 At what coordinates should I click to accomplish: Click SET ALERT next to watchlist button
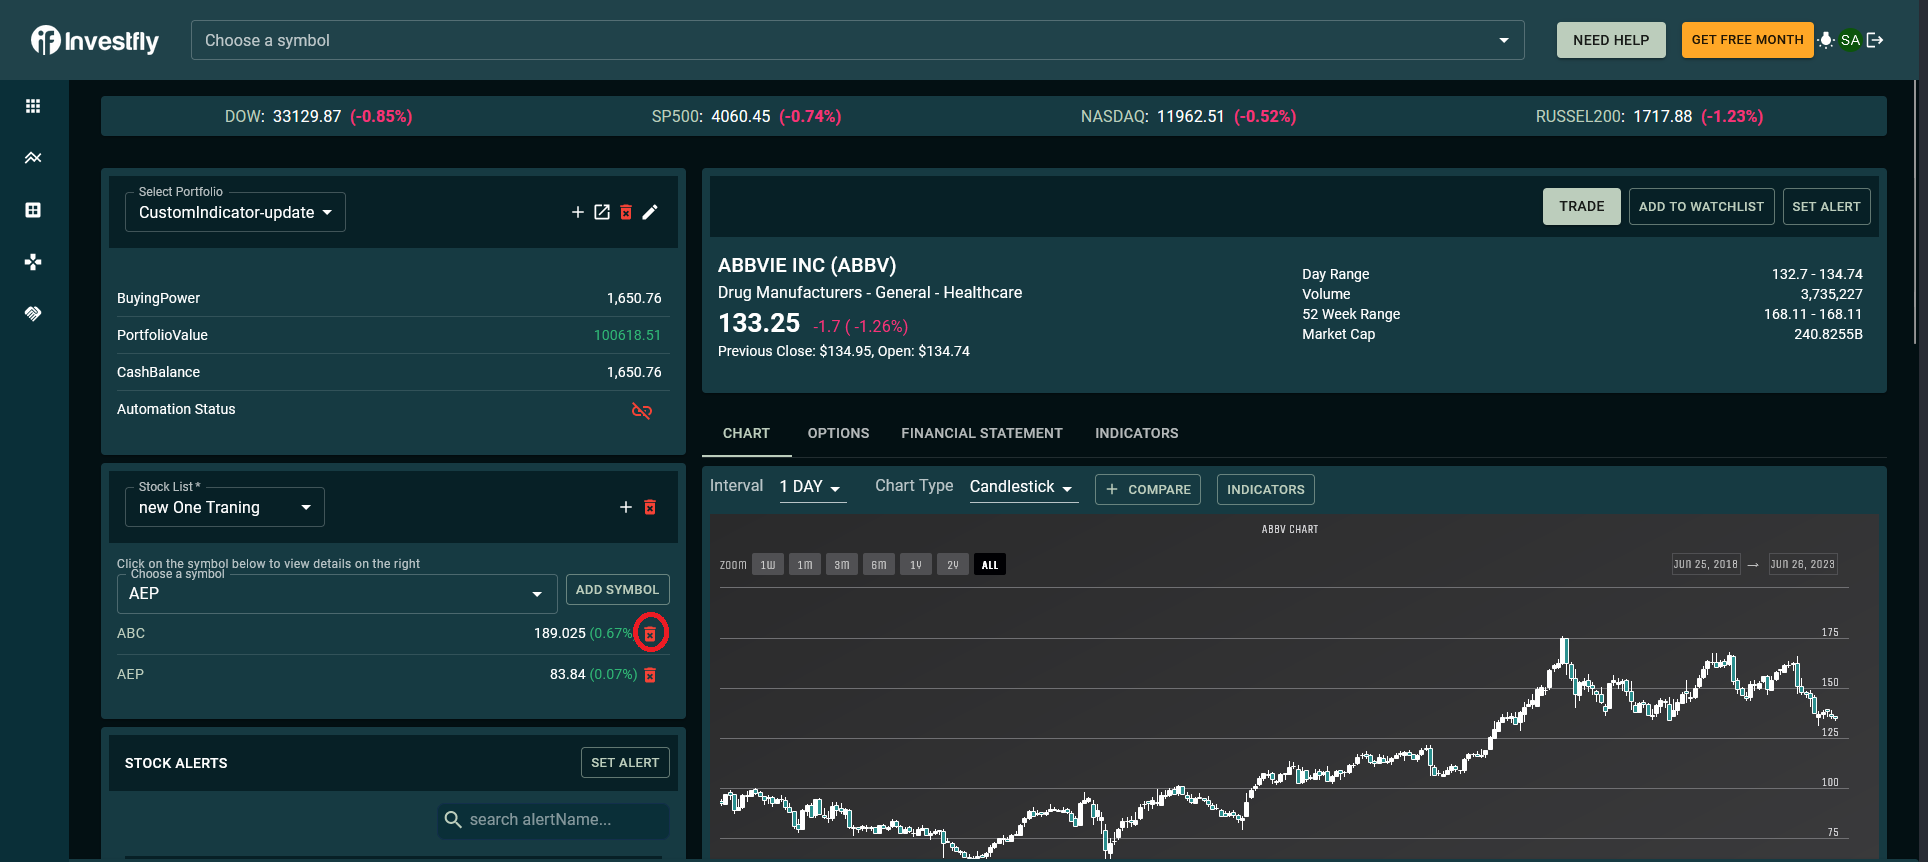pyautogui.click(x=1826, y=207)
